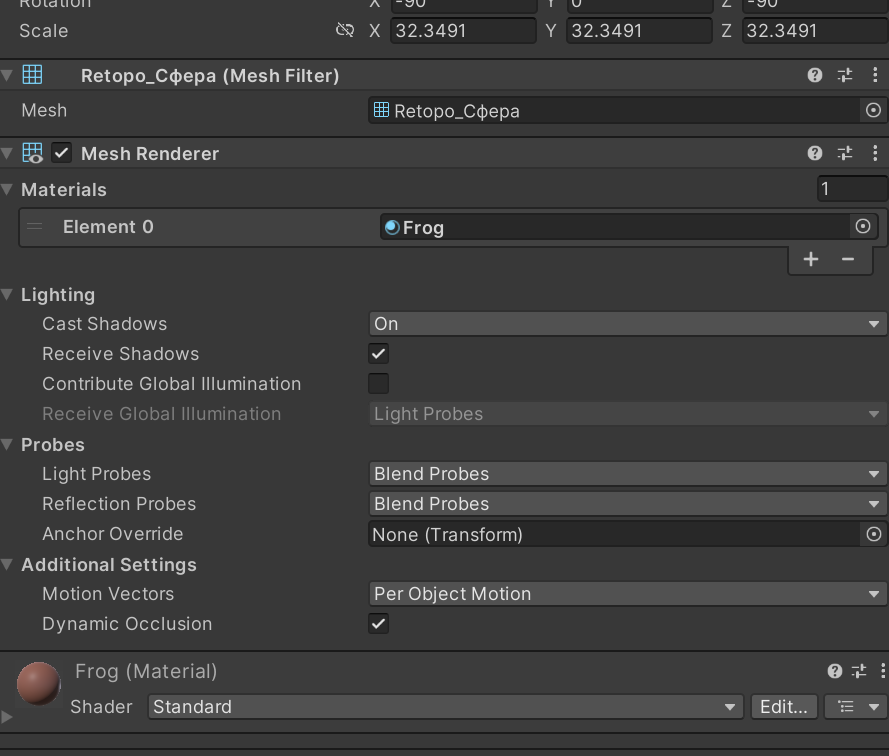Click the shader Edit button

784,707
